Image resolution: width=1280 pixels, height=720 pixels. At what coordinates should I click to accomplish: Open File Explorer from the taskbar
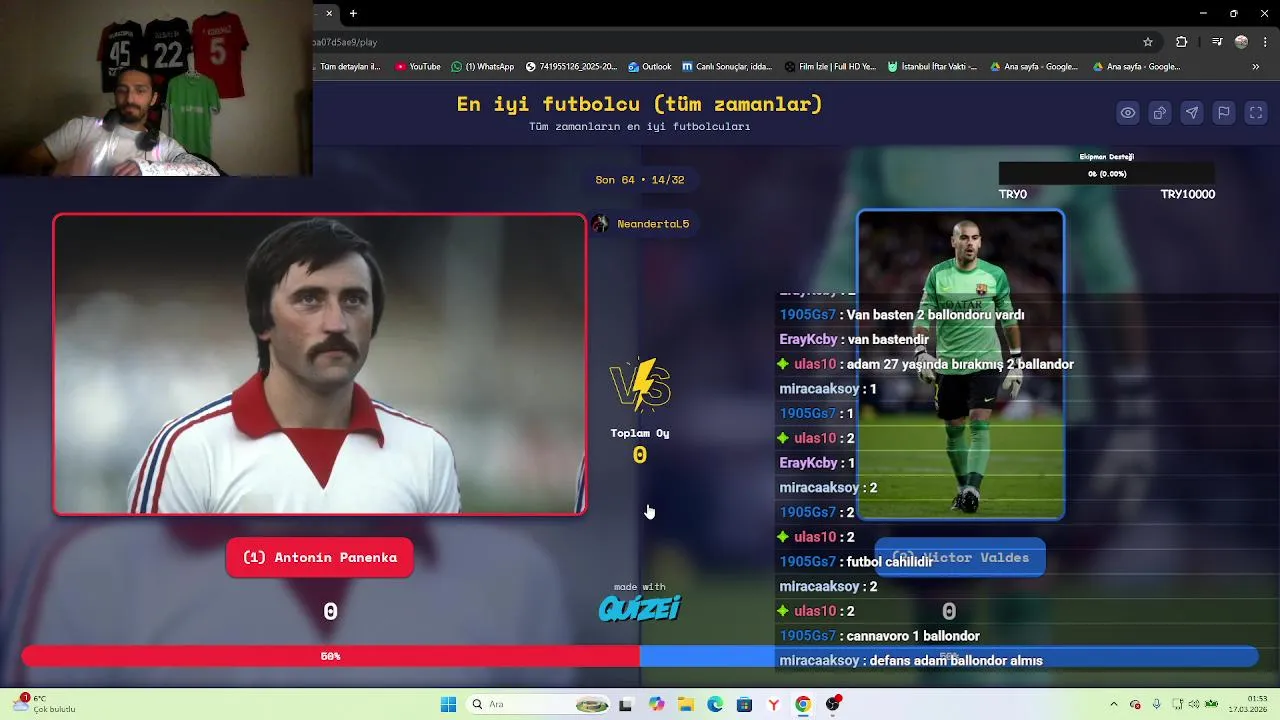(686, 704)
